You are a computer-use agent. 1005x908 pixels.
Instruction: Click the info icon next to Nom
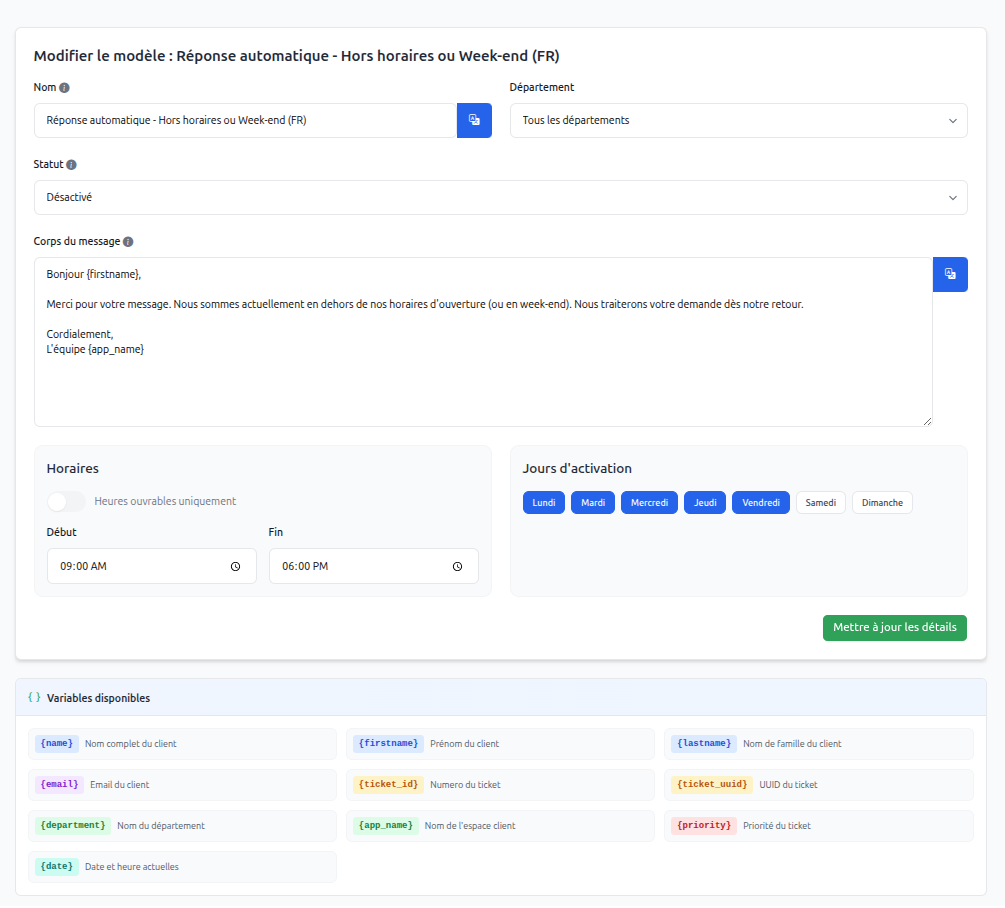coord(64,87)
